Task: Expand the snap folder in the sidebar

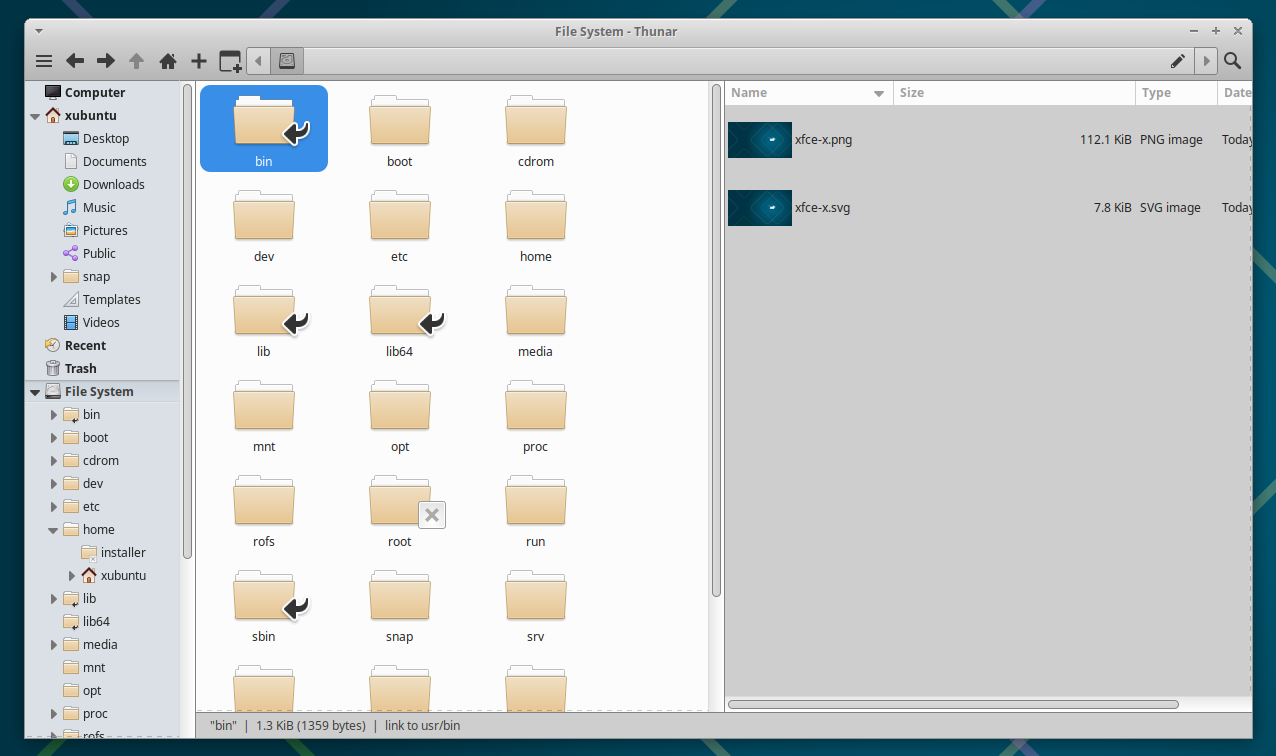Action: tap(54, 276)
